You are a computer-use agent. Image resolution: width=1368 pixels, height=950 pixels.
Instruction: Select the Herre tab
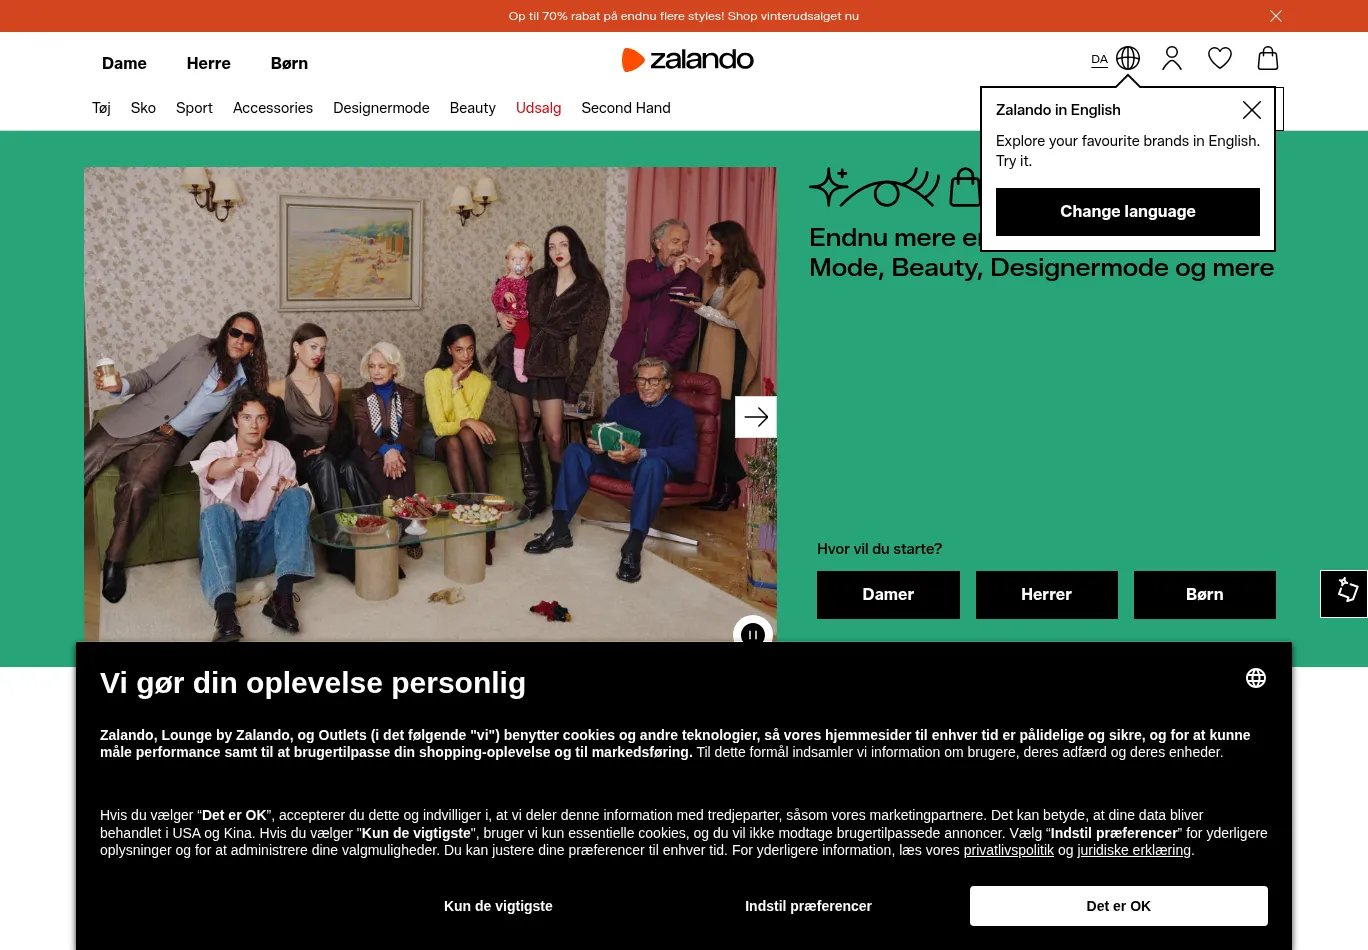click(209, 63)
